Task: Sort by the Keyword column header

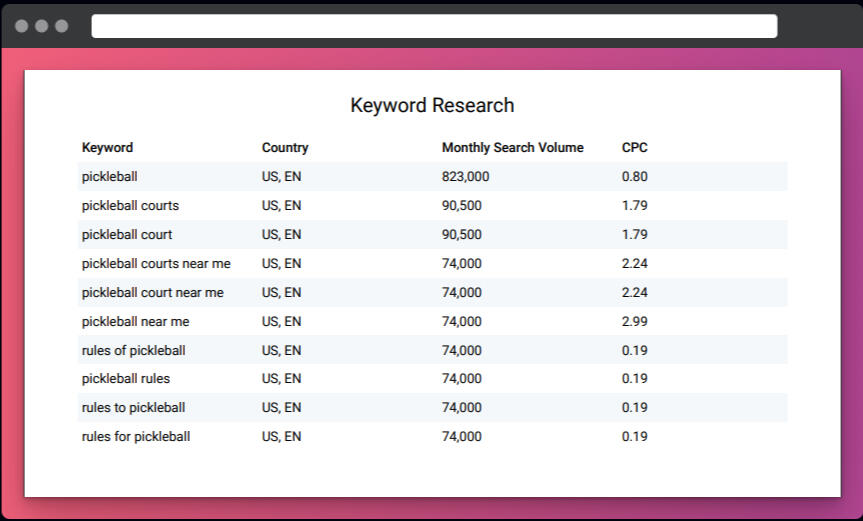Action: [x=107, y=148]
